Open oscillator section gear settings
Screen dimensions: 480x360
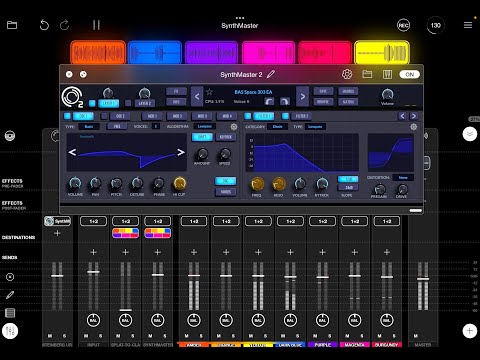coord(234,127)
